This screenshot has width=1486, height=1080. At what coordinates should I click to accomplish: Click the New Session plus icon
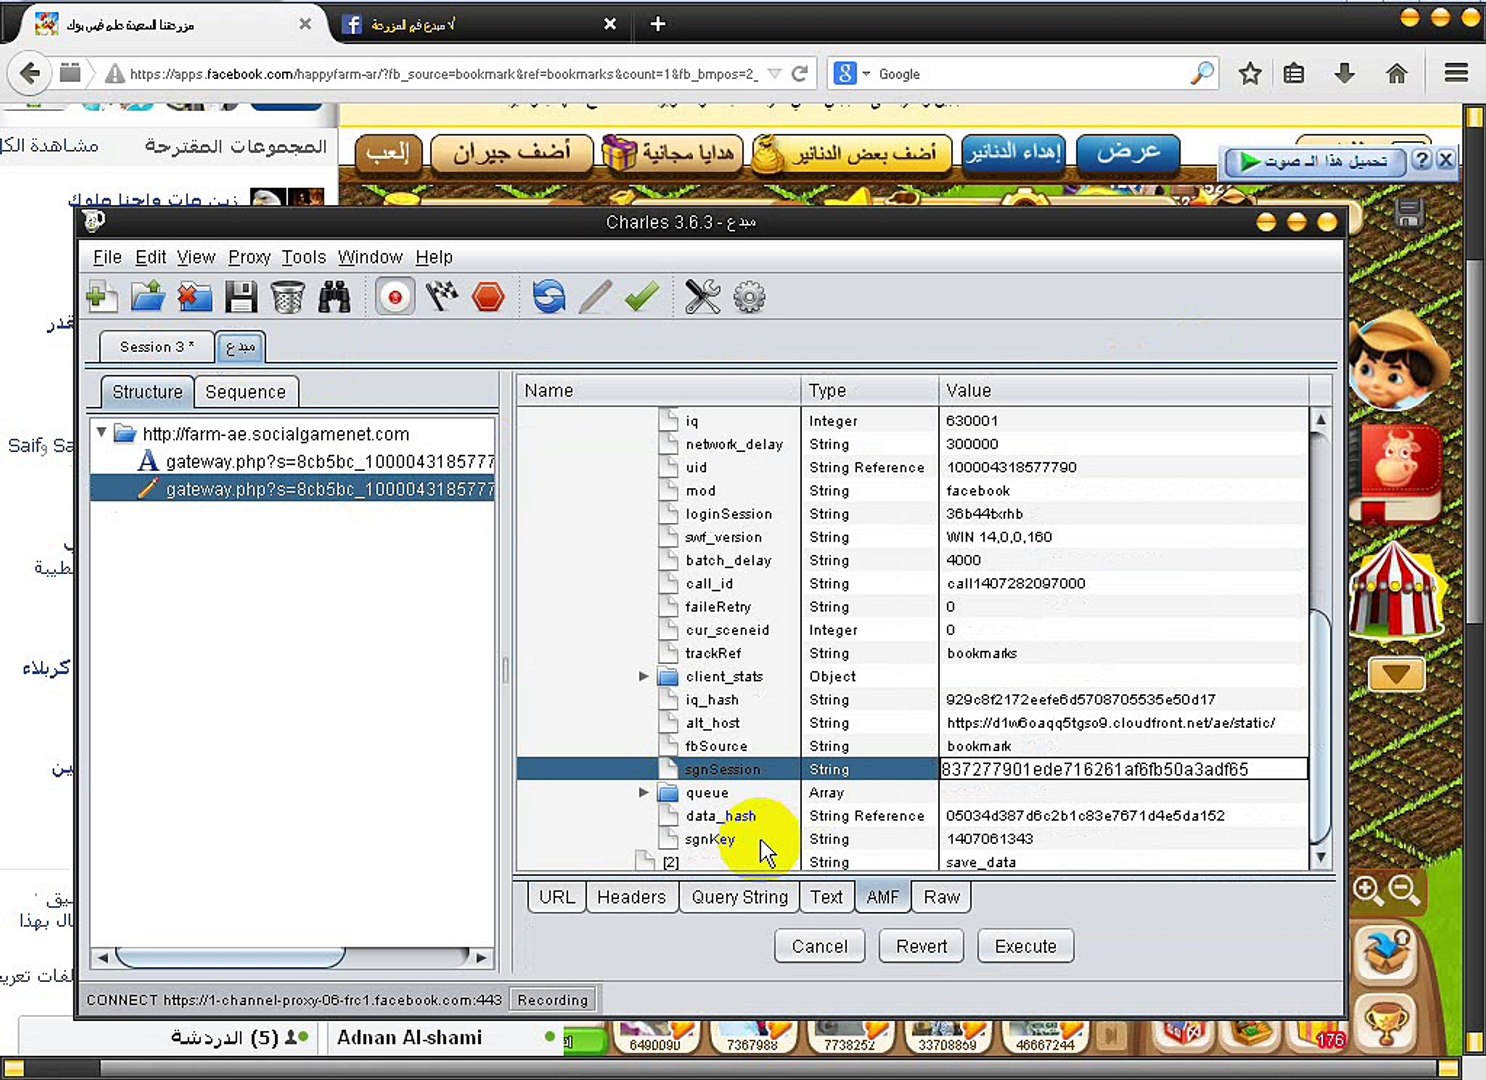pyautogui.click(x=102, y=297)
